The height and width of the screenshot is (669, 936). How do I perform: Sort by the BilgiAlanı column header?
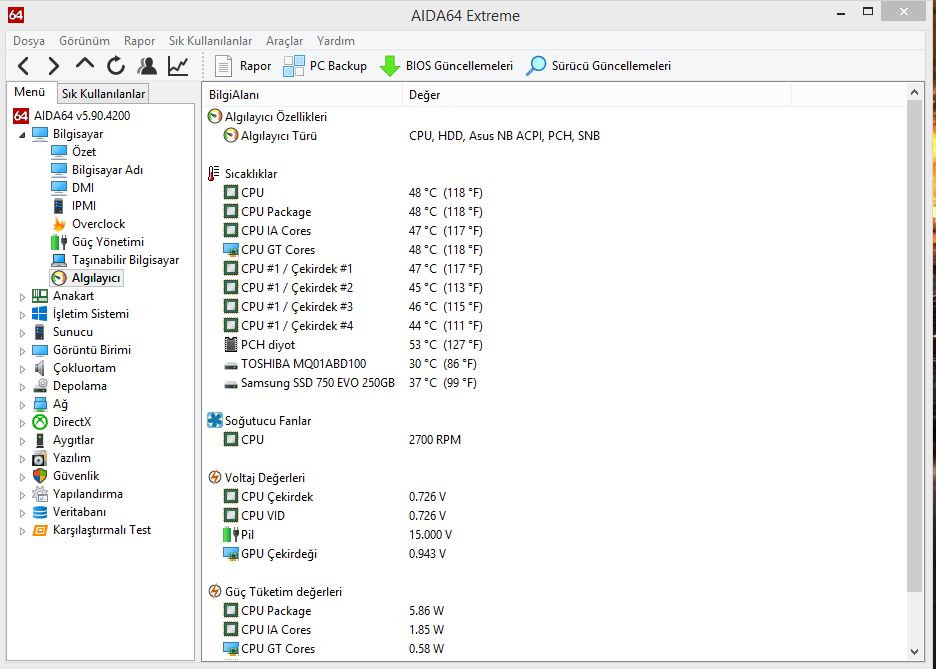pos(303,95)
